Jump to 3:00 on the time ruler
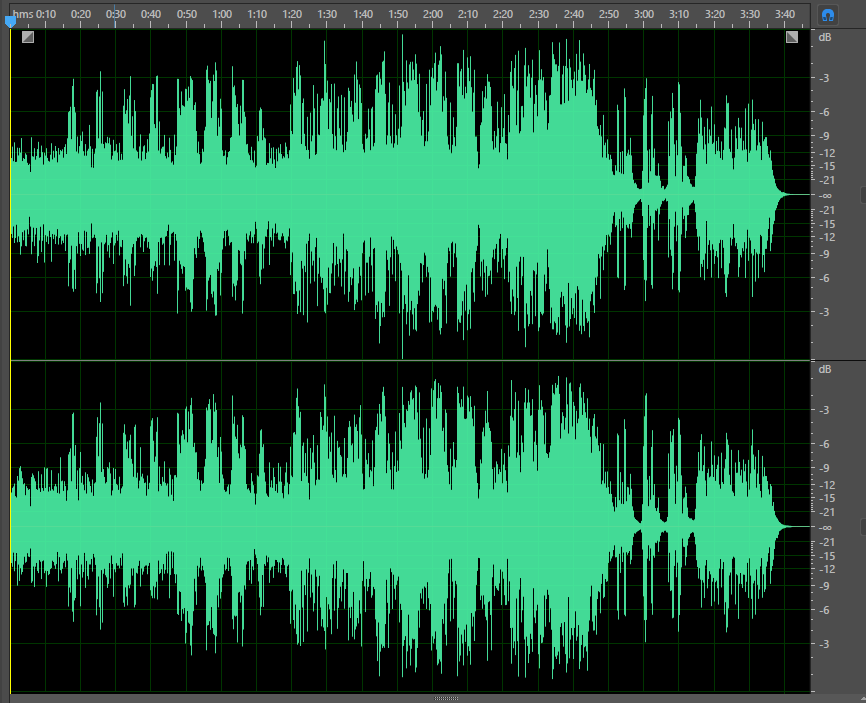866x703 pixels. pyautogui.click(x=643, y=14)
